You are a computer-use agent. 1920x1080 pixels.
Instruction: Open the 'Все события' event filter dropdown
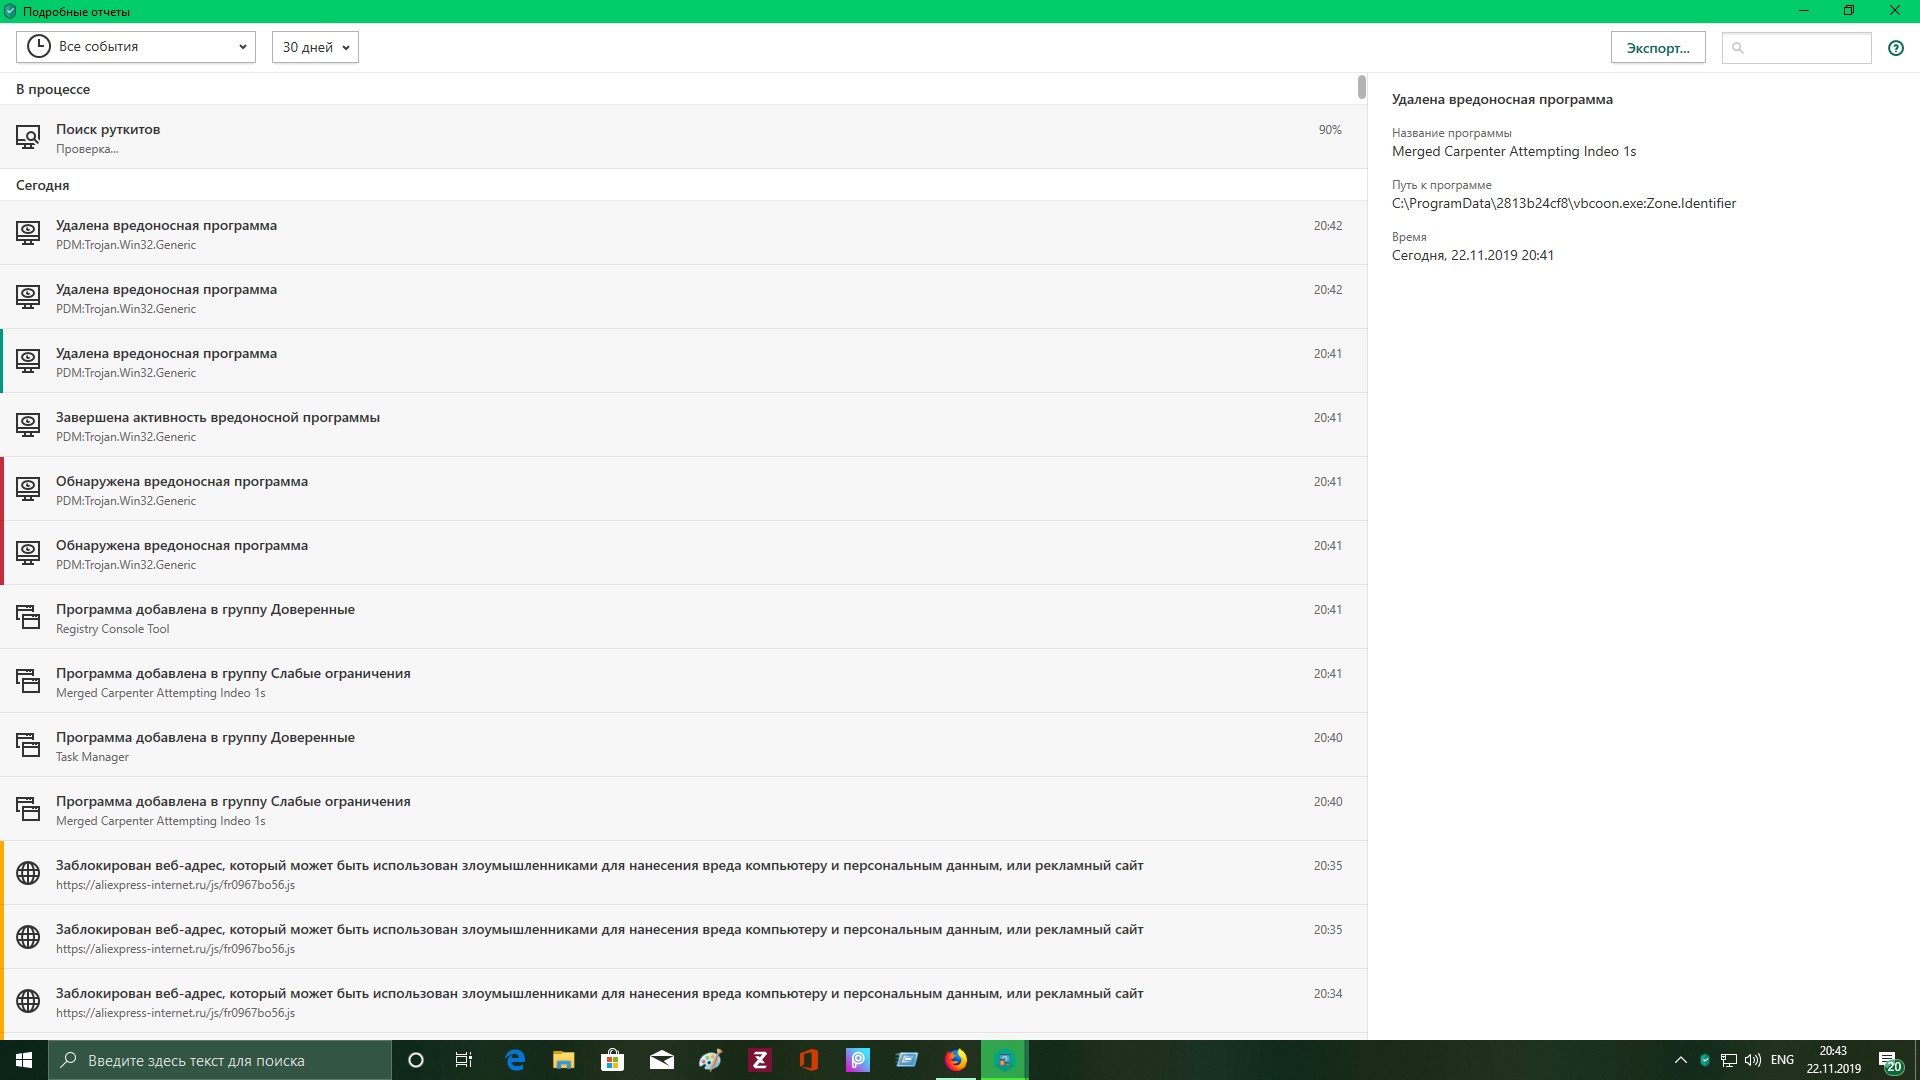[136, 47]
